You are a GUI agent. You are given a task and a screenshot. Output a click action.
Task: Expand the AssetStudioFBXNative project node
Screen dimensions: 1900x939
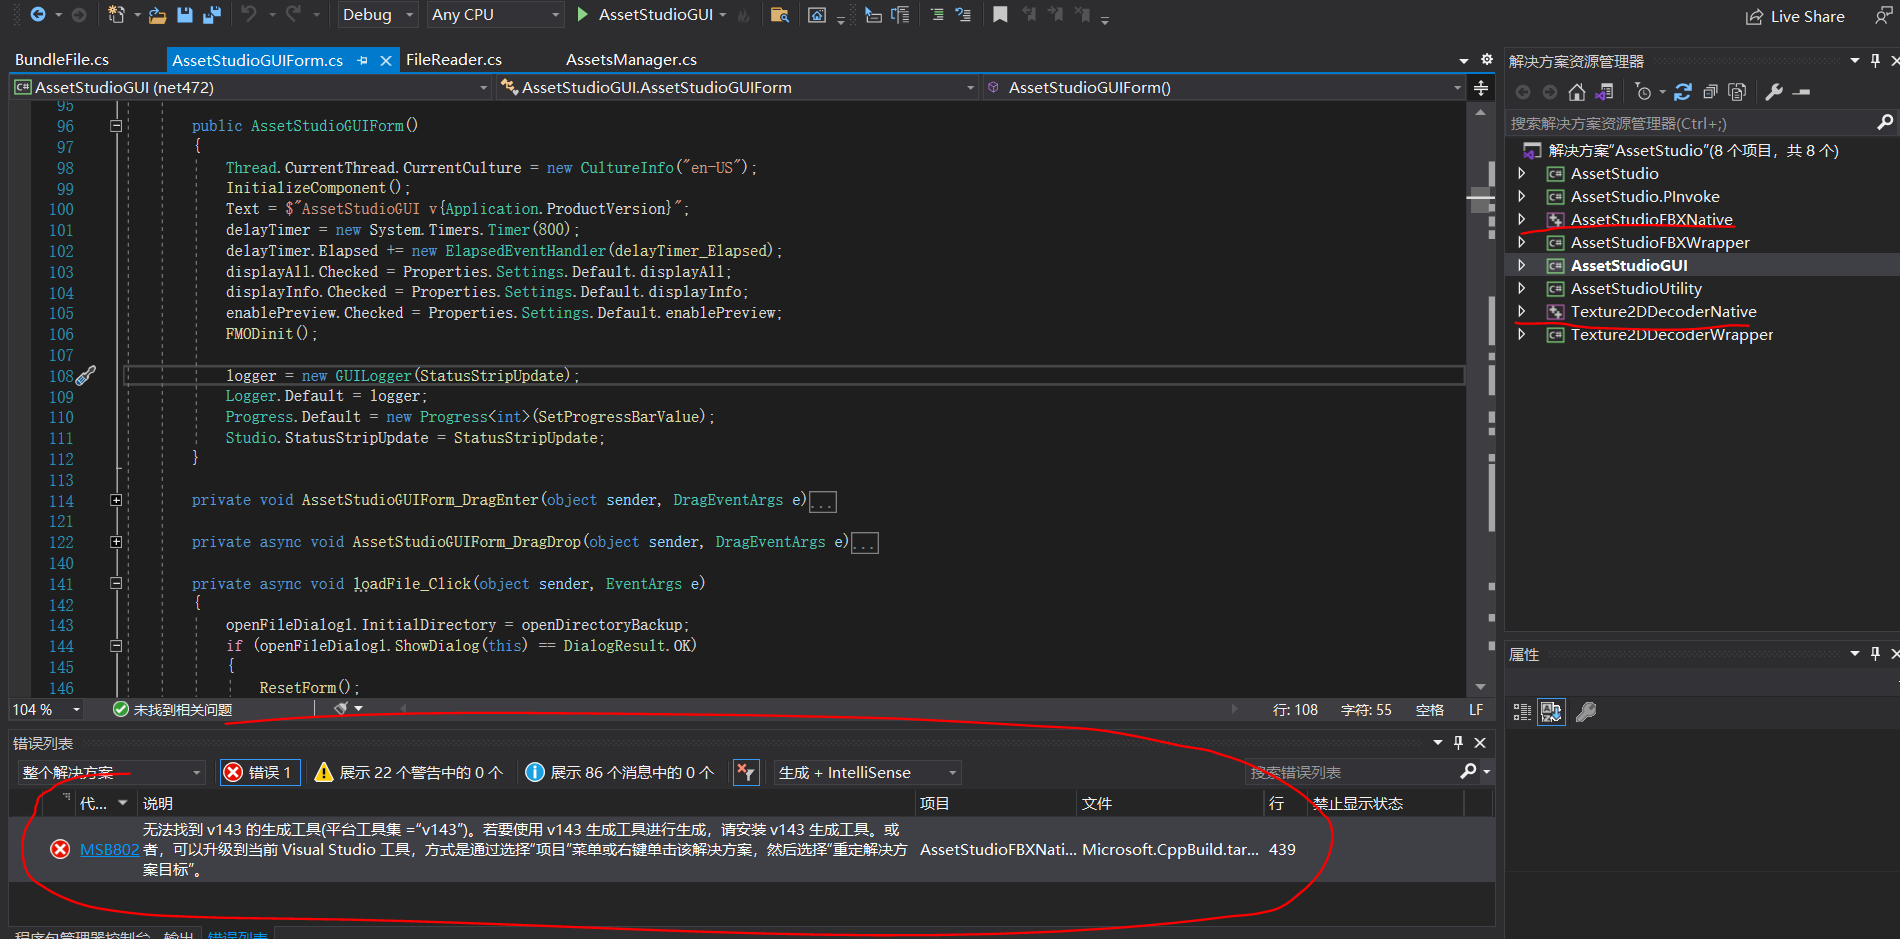[1522, 220]
